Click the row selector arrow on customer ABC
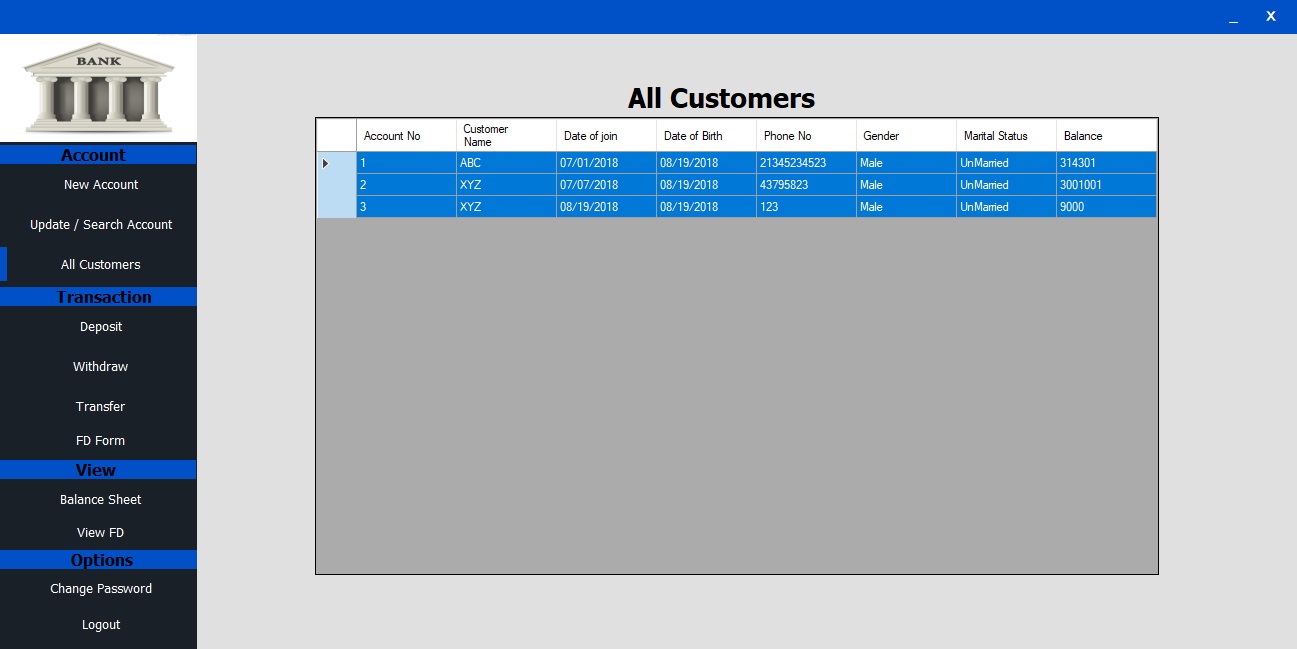The height and width of the screenshot is (649, 1297). (x=325, y=162)
